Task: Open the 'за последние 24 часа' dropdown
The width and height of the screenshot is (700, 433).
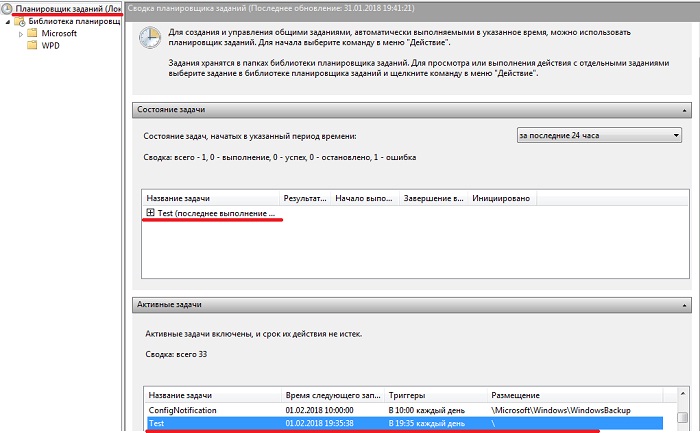Action: [x=599, y=135]
